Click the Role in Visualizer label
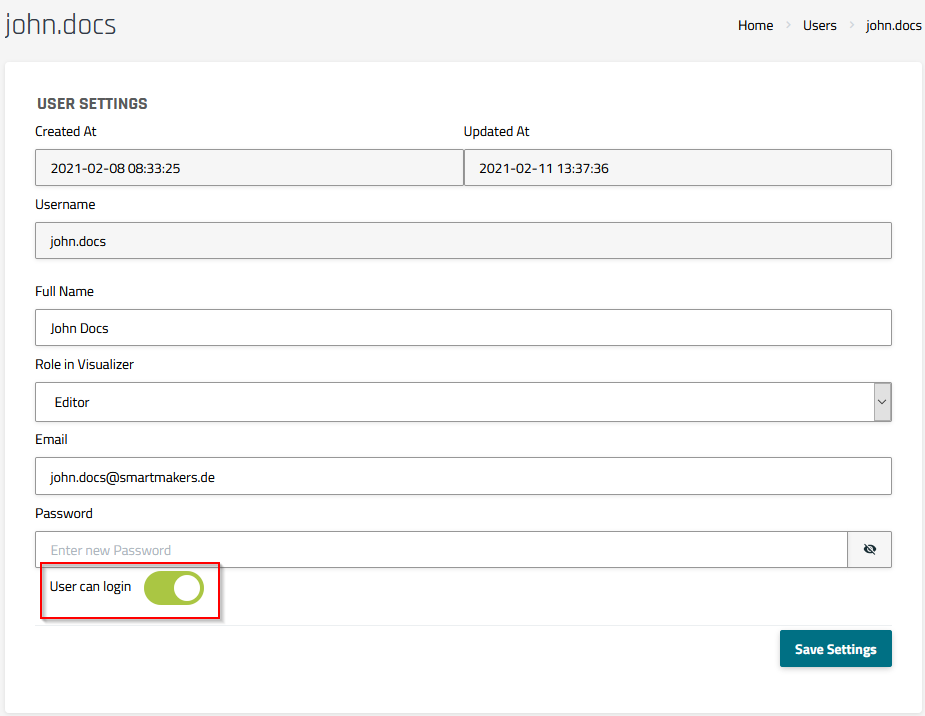The height and width of the screenshot is (716, 925). (x=84, y=365)
